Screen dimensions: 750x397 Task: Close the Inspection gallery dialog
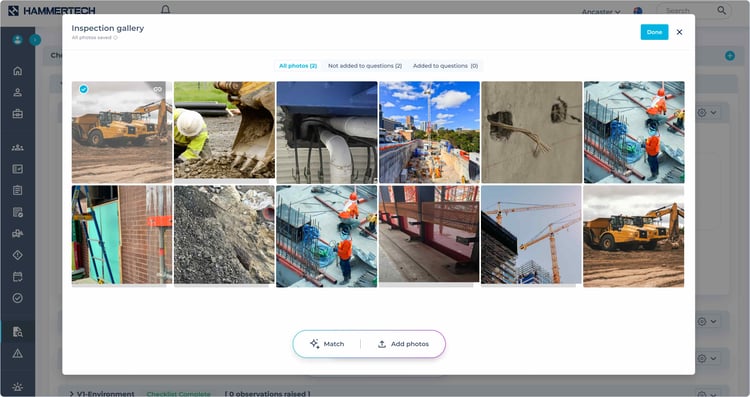pyautogui.click(x=679, y=32)
